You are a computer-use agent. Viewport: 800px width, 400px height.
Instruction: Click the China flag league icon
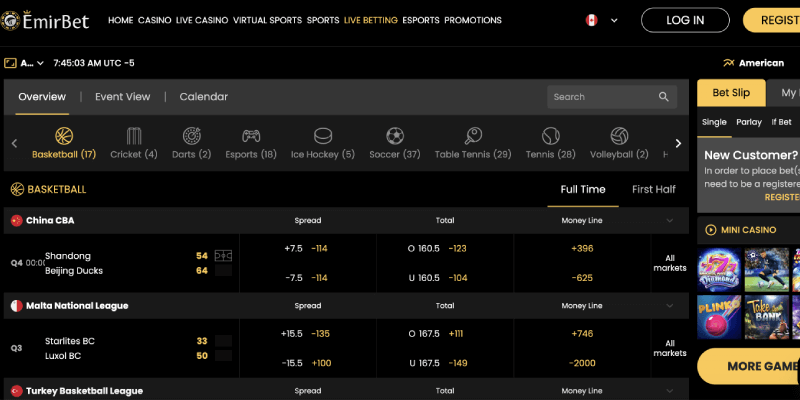(17, 220)
